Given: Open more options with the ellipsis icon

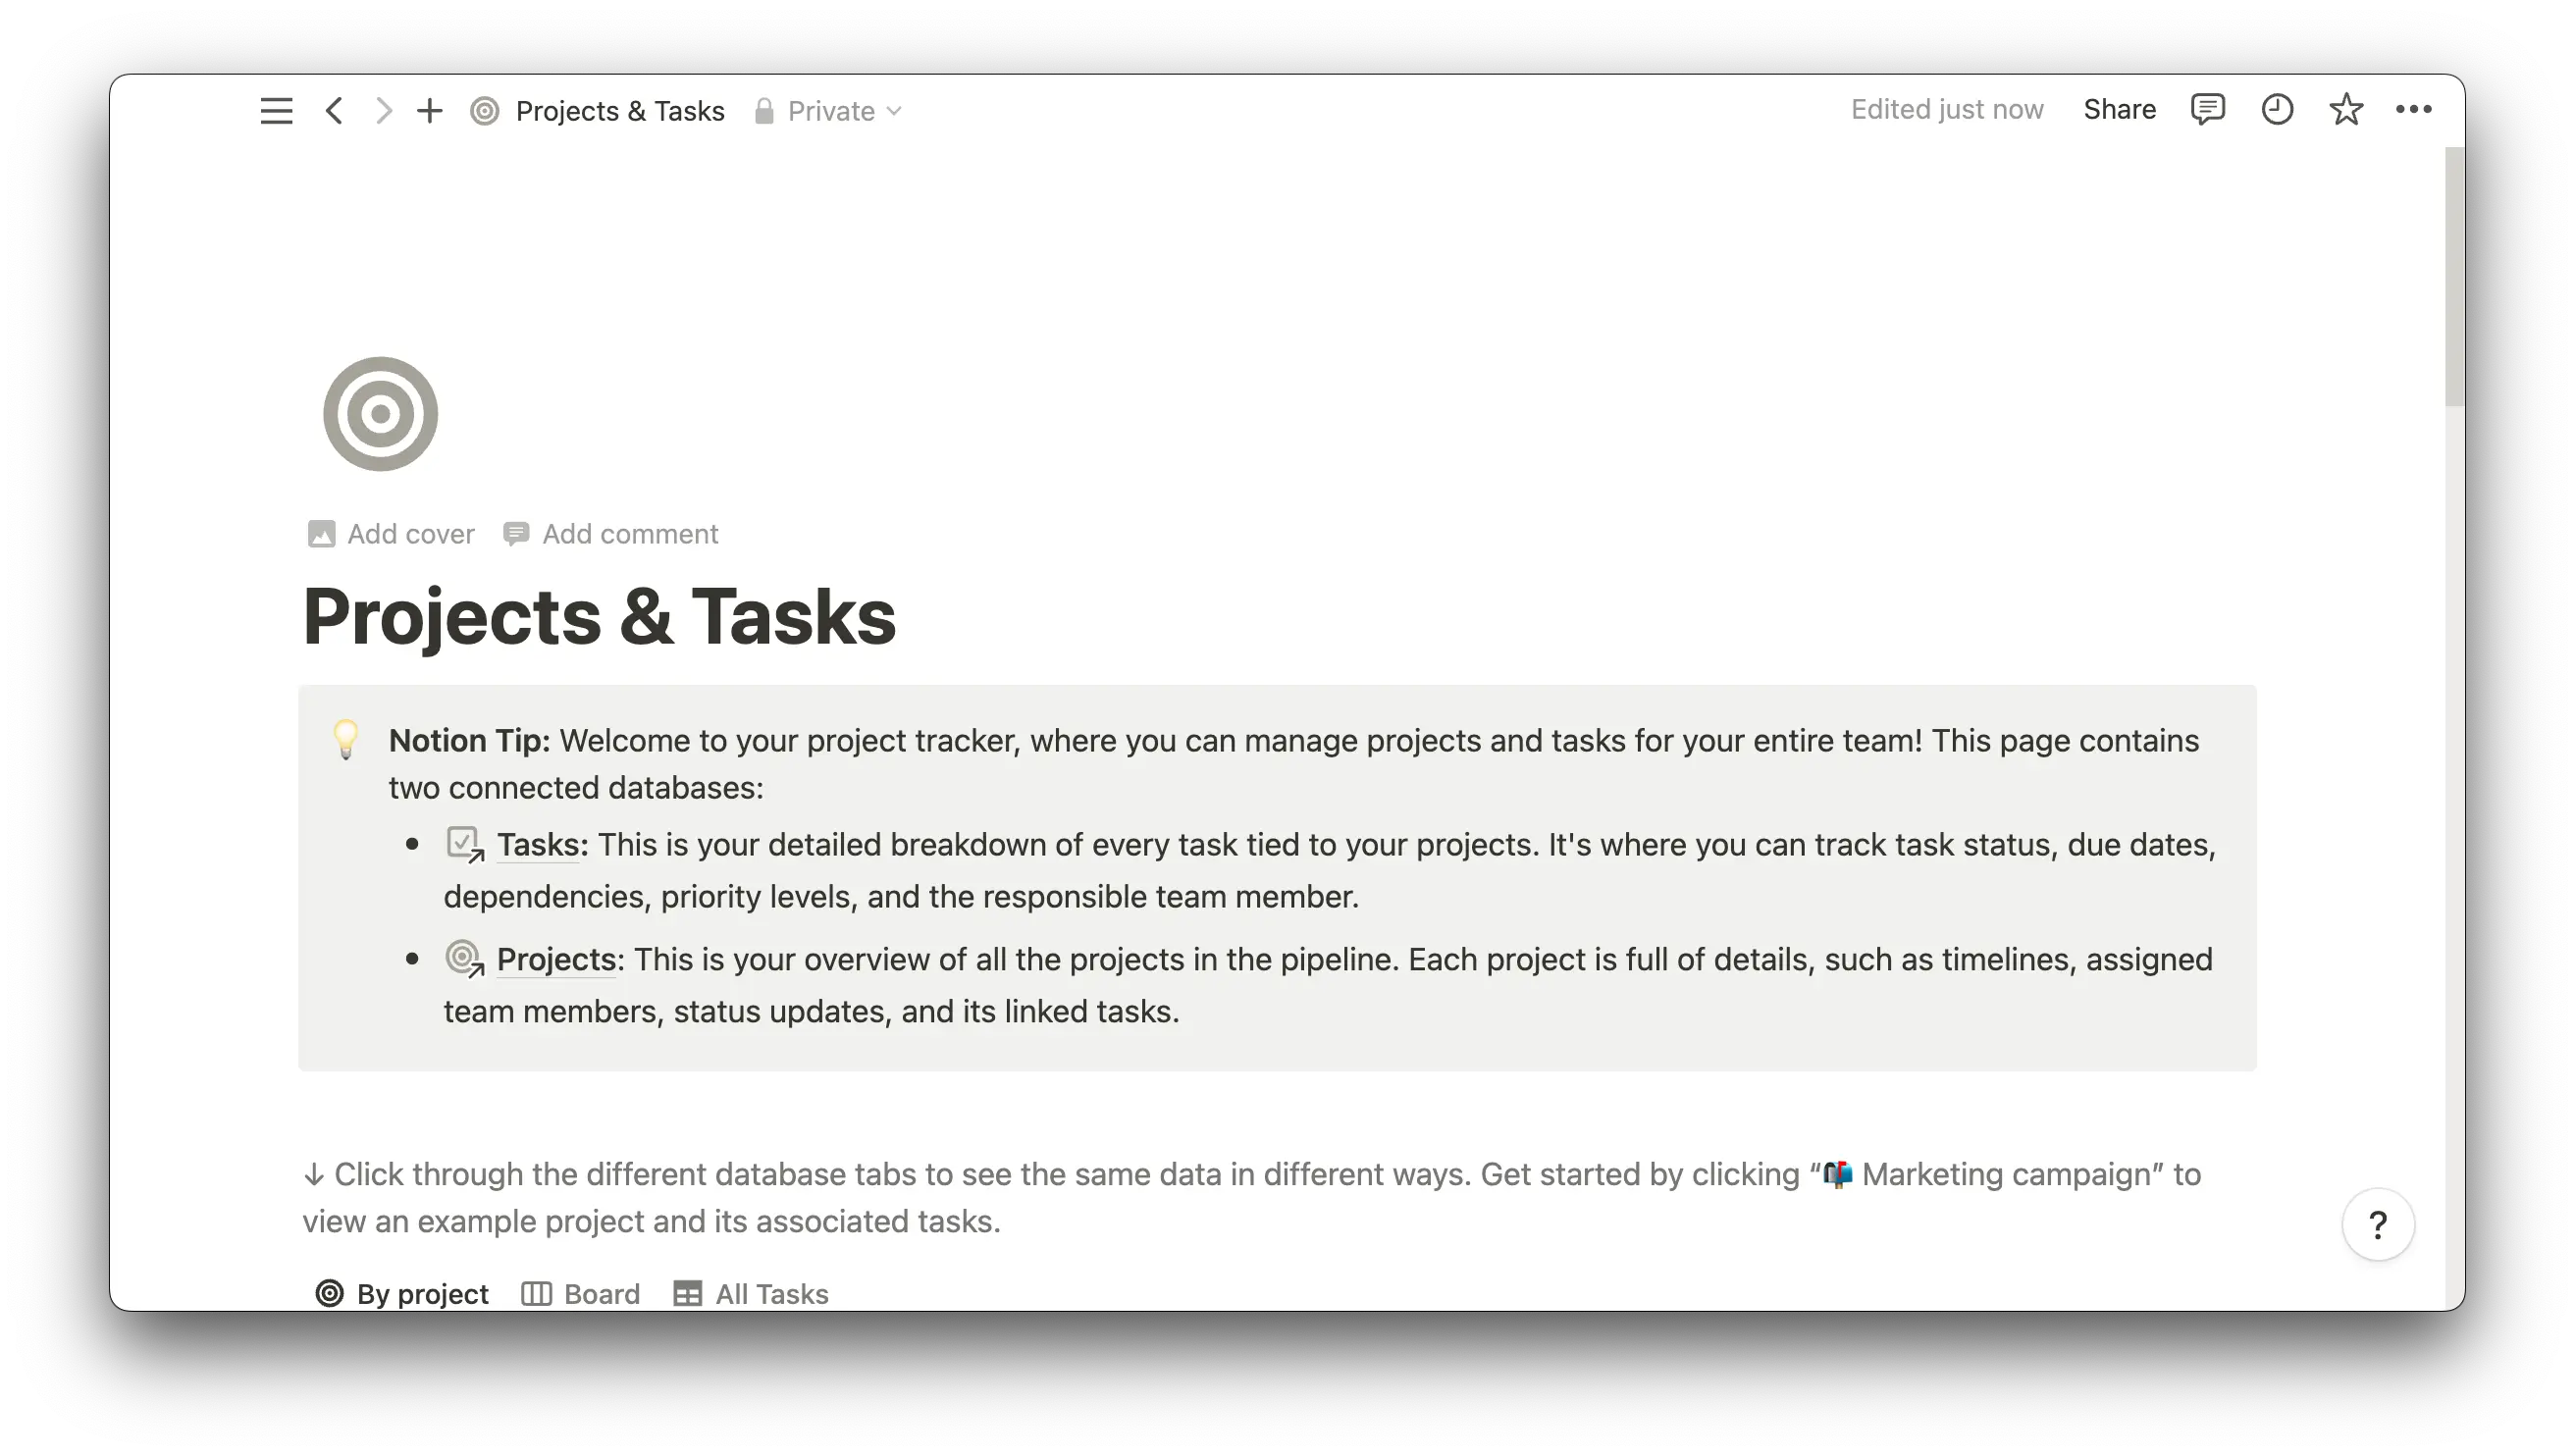Looking at the screenshot, I should tap(2415, 109).
